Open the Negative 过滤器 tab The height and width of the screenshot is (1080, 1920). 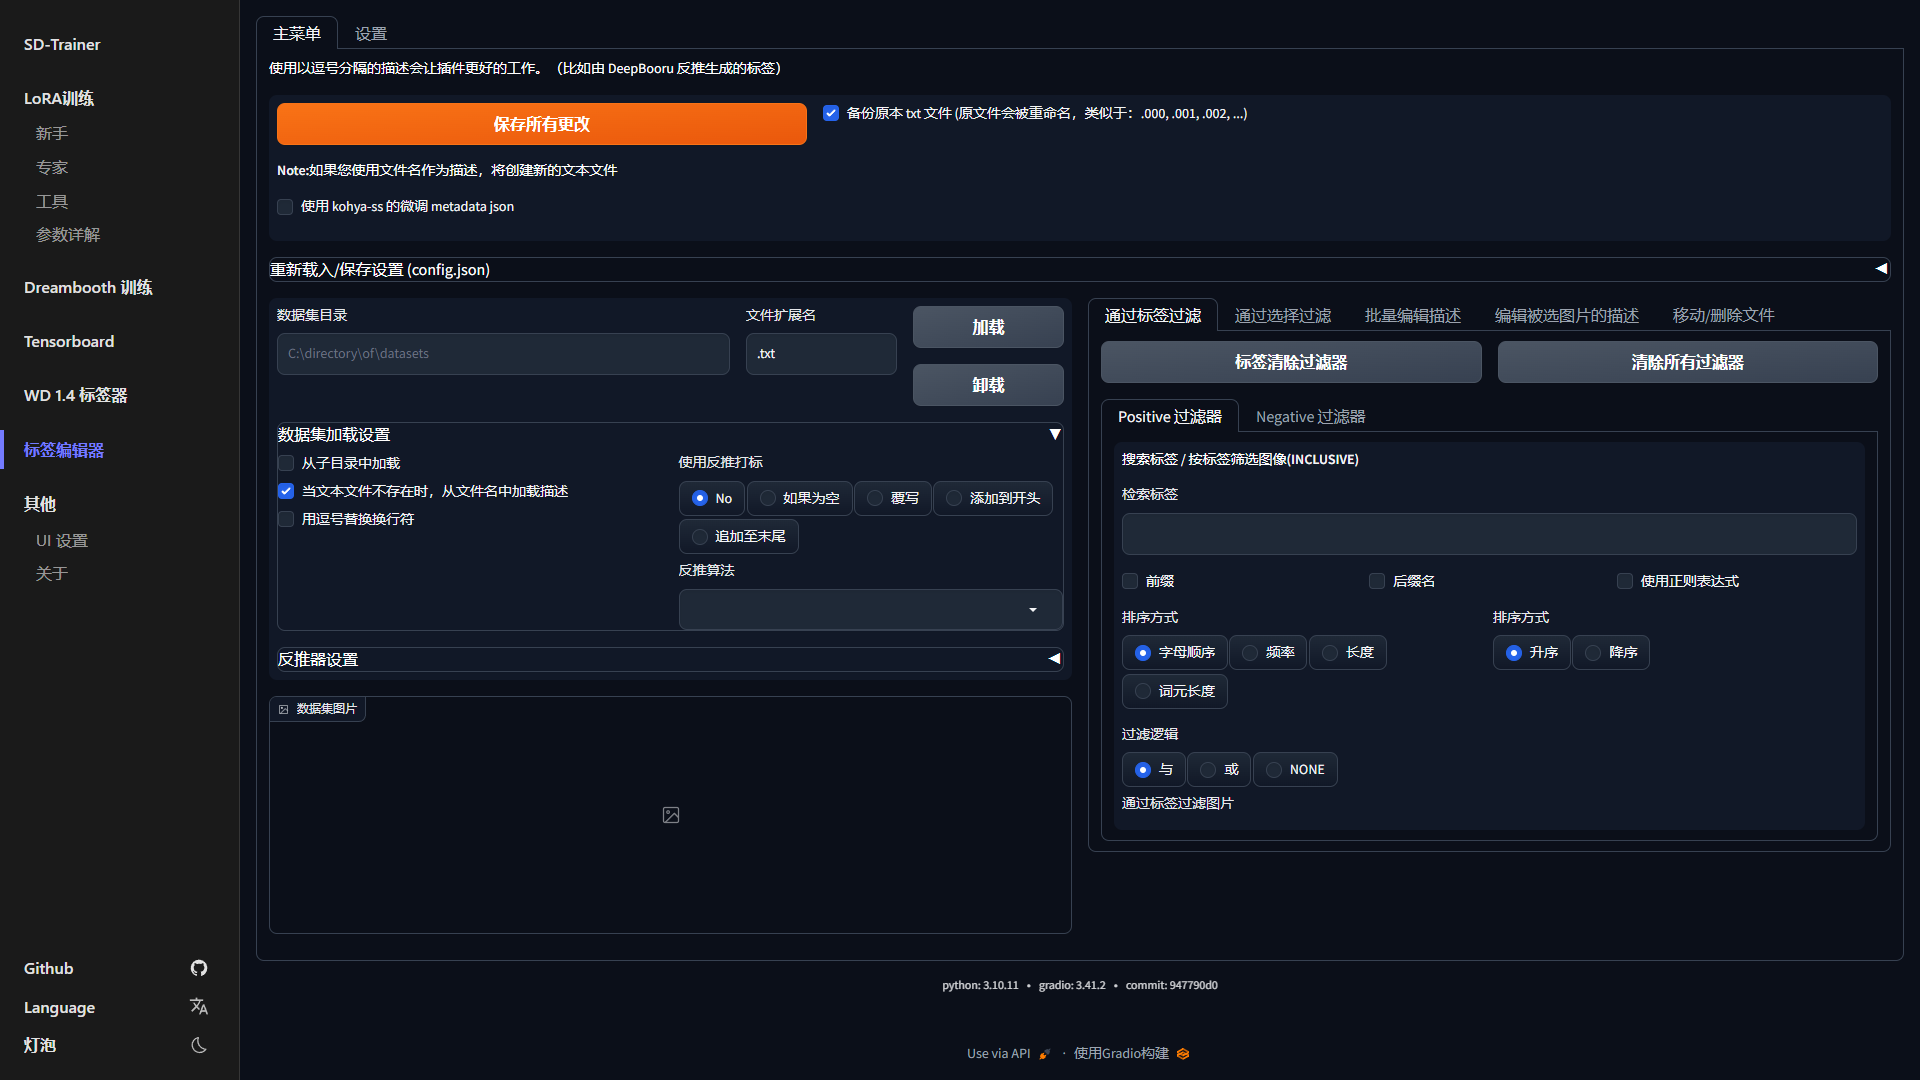1310,416
